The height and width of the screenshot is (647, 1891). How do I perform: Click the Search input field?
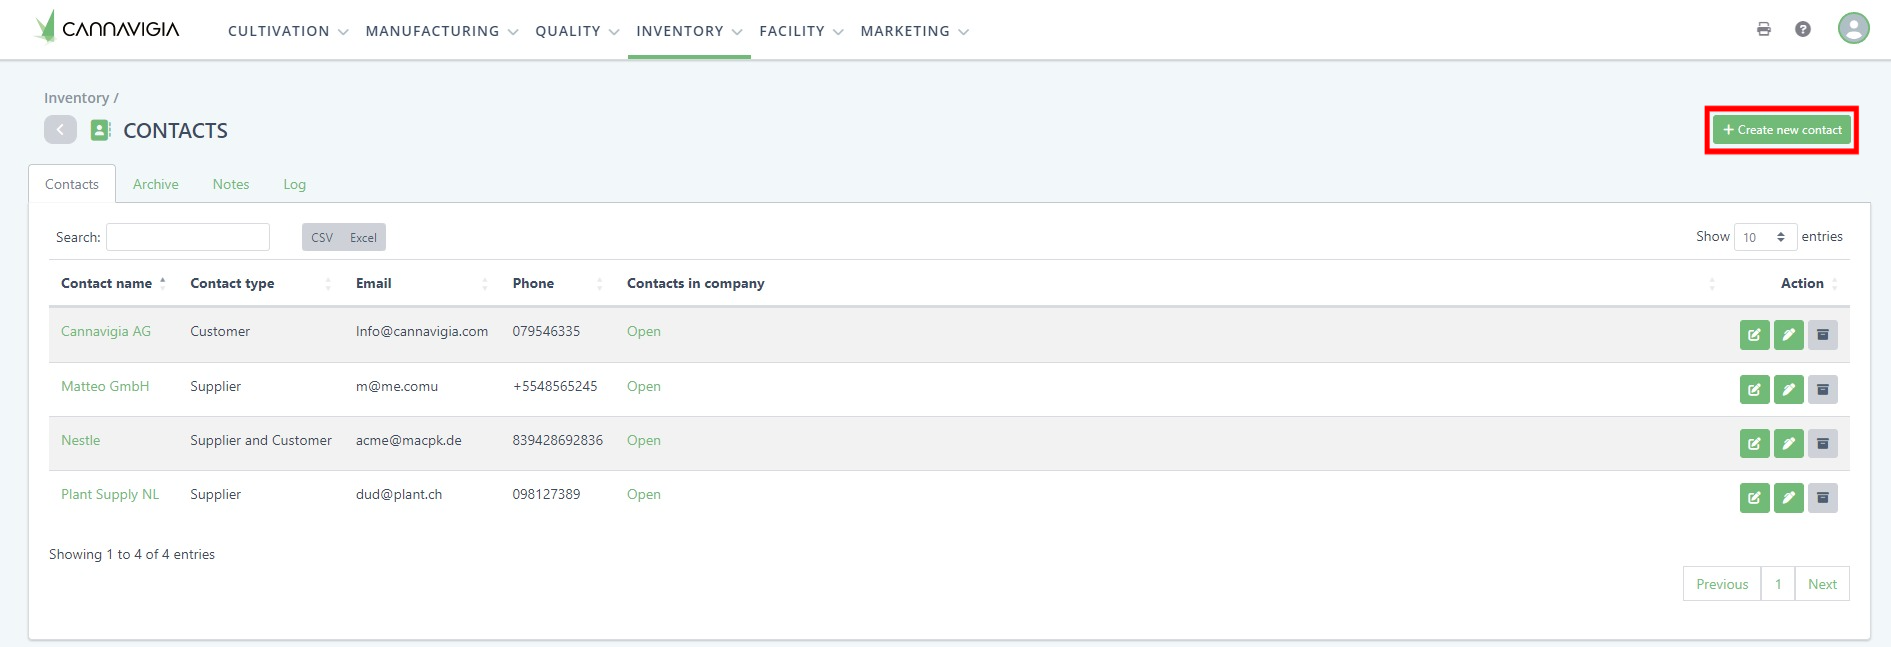point(188,237)
